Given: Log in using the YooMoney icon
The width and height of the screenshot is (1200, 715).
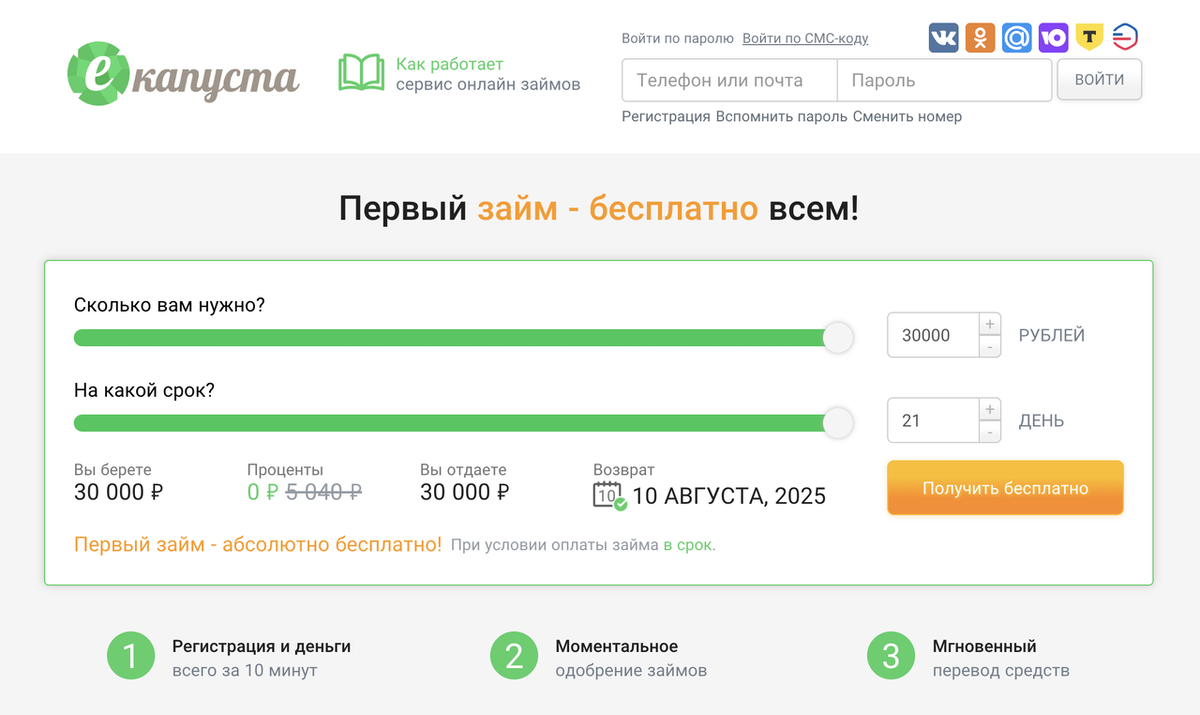Looking at the screenshot, I should coord(1054,37).
